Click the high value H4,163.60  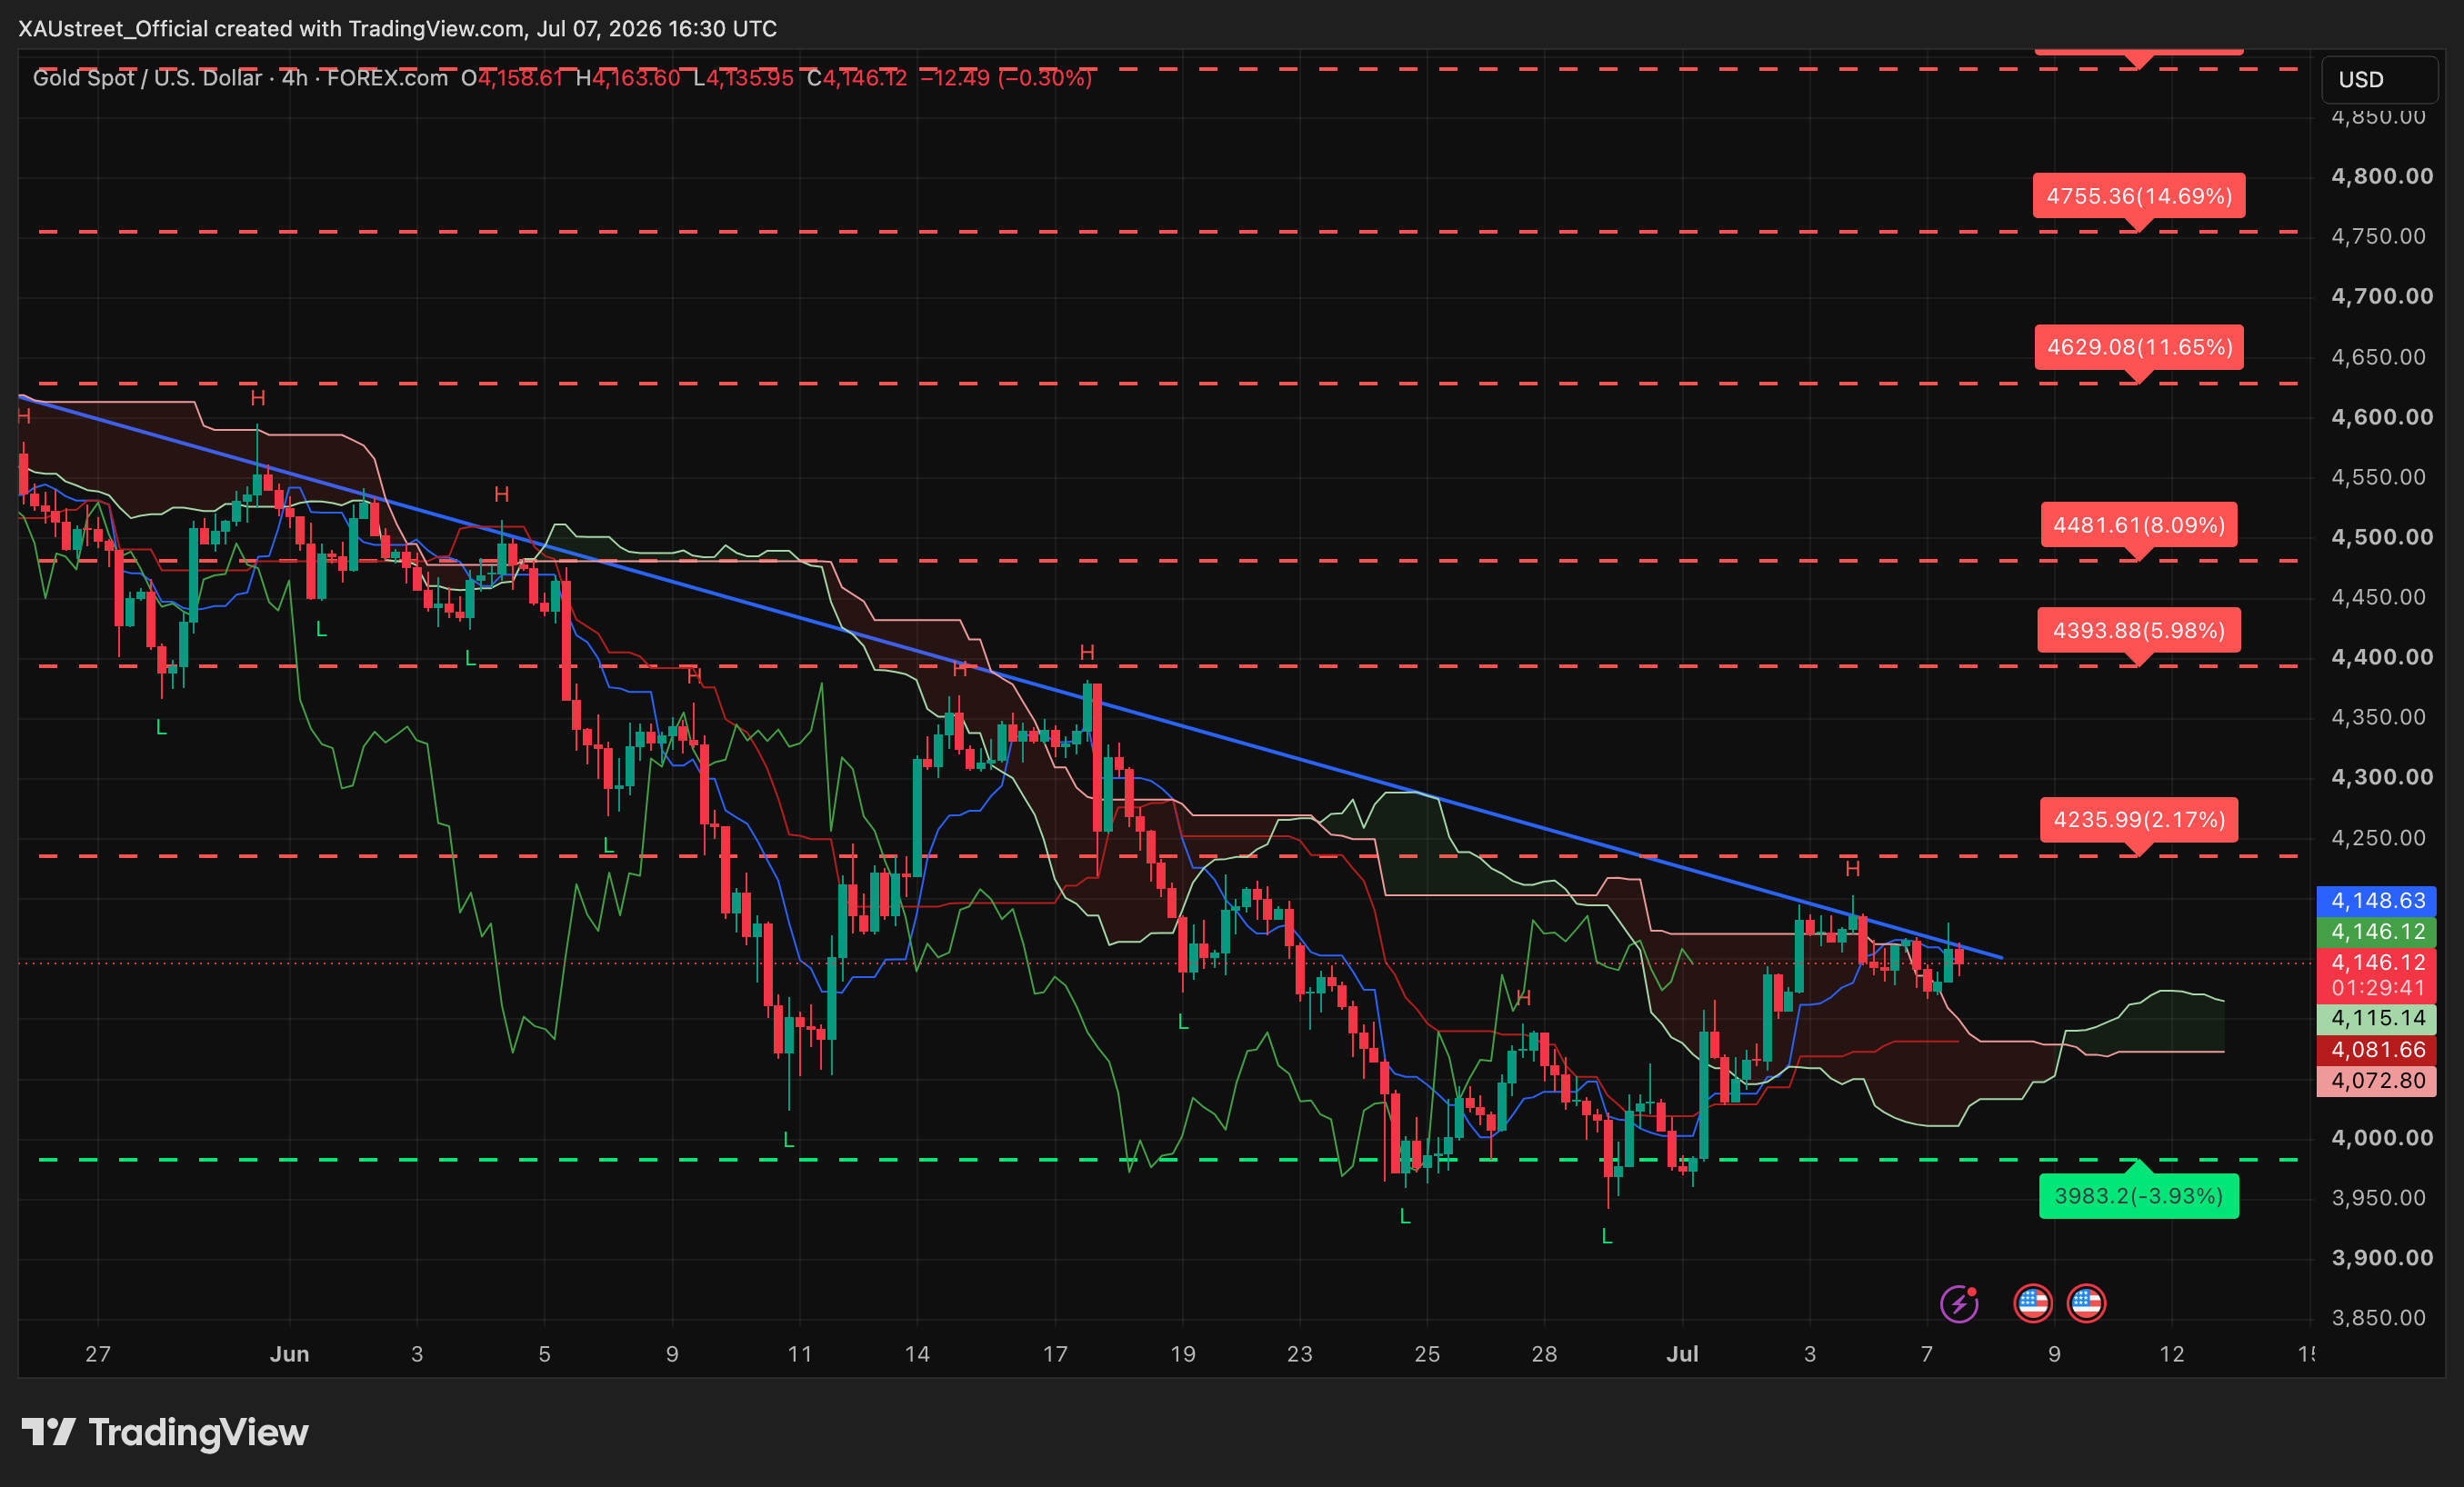(x=628, y=78)
